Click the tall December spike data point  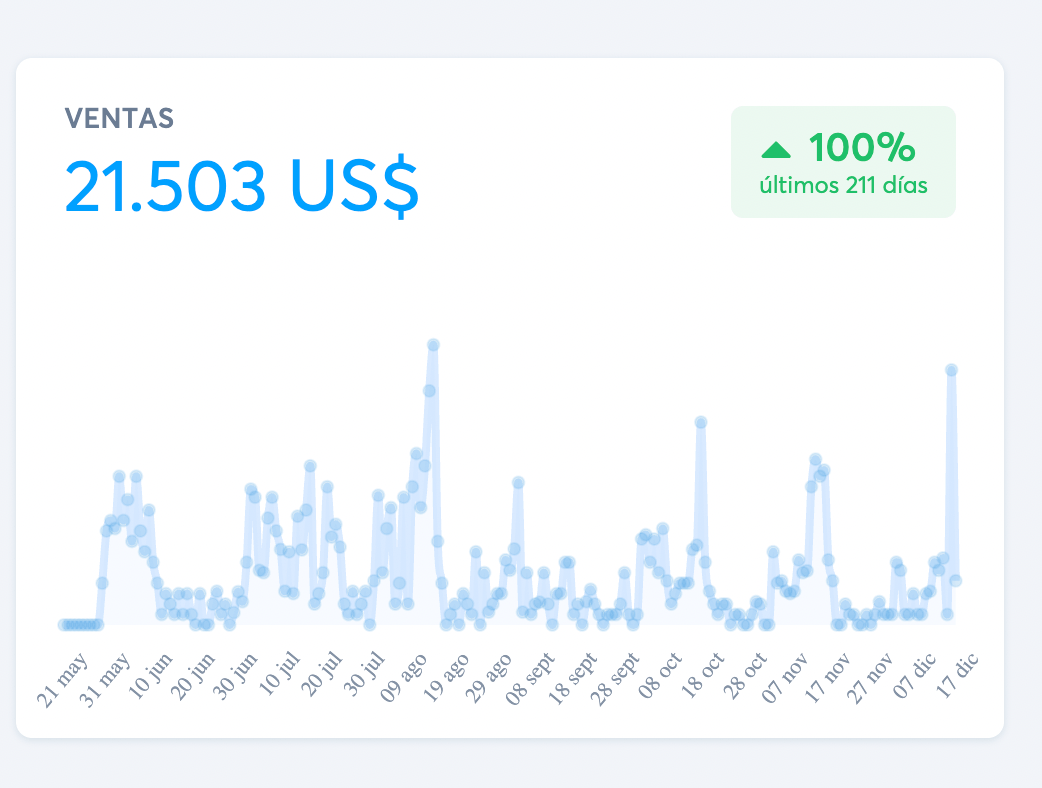click(951, 370)
